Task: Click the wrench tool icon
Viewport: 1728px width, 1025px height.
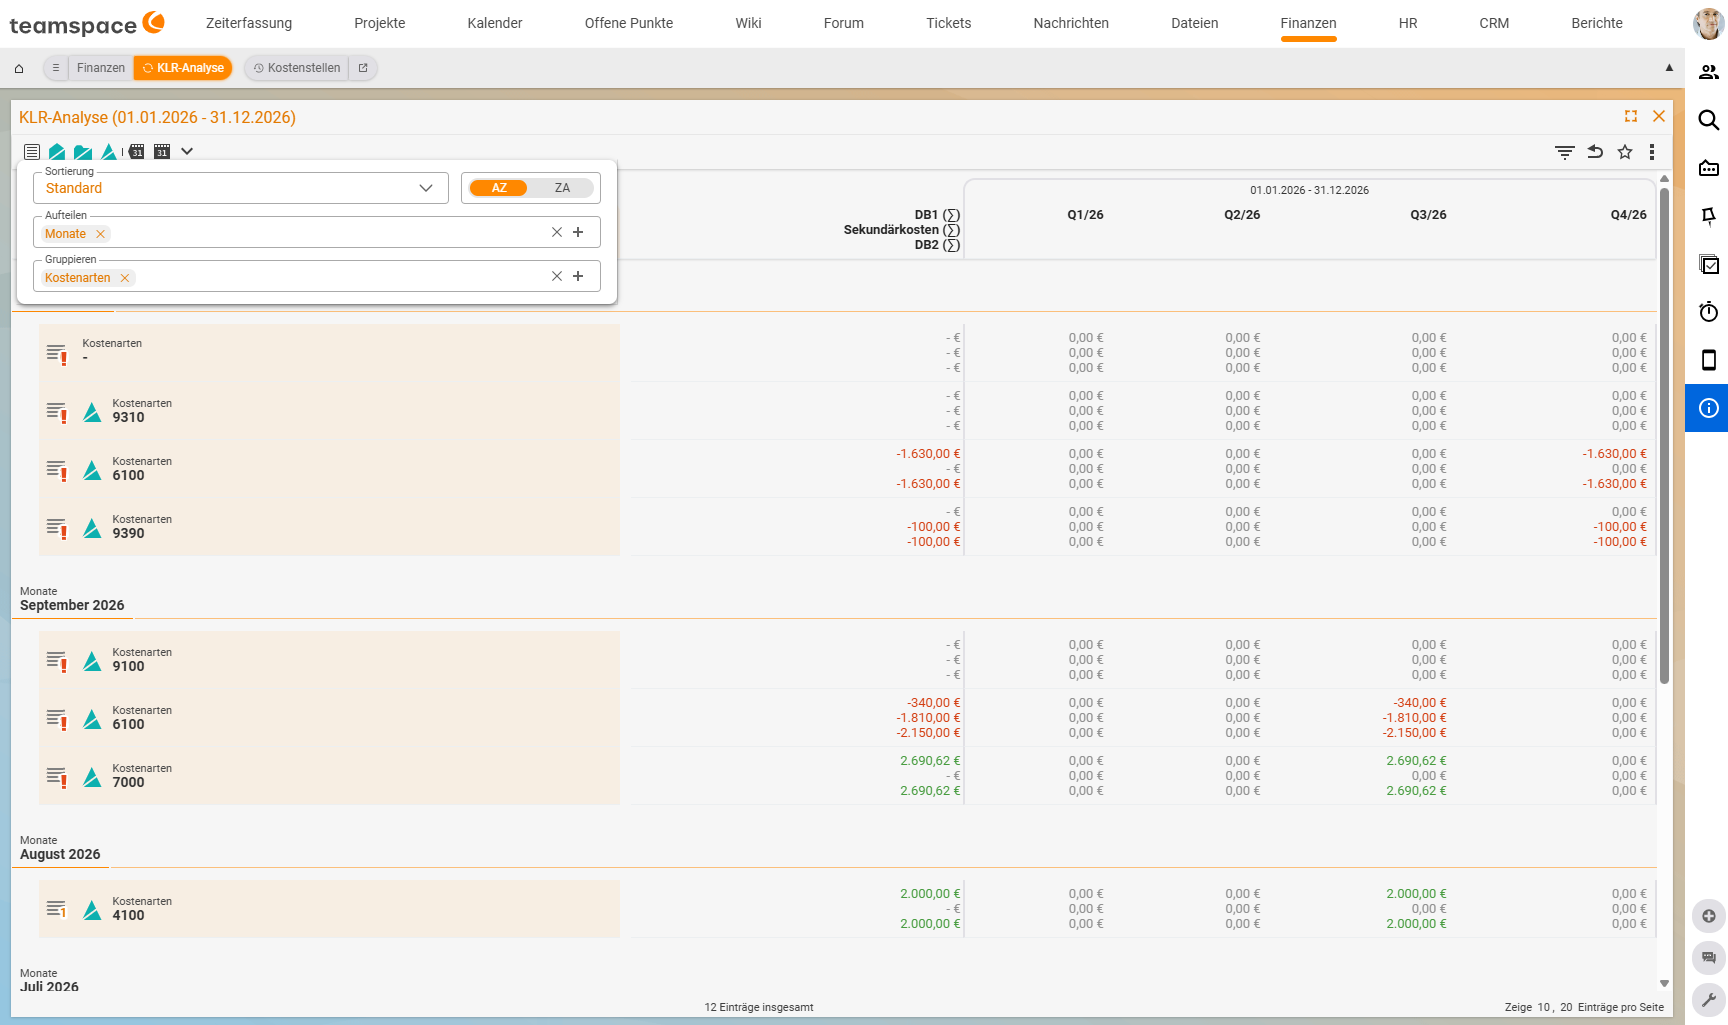Action: coord(1709,1000)
